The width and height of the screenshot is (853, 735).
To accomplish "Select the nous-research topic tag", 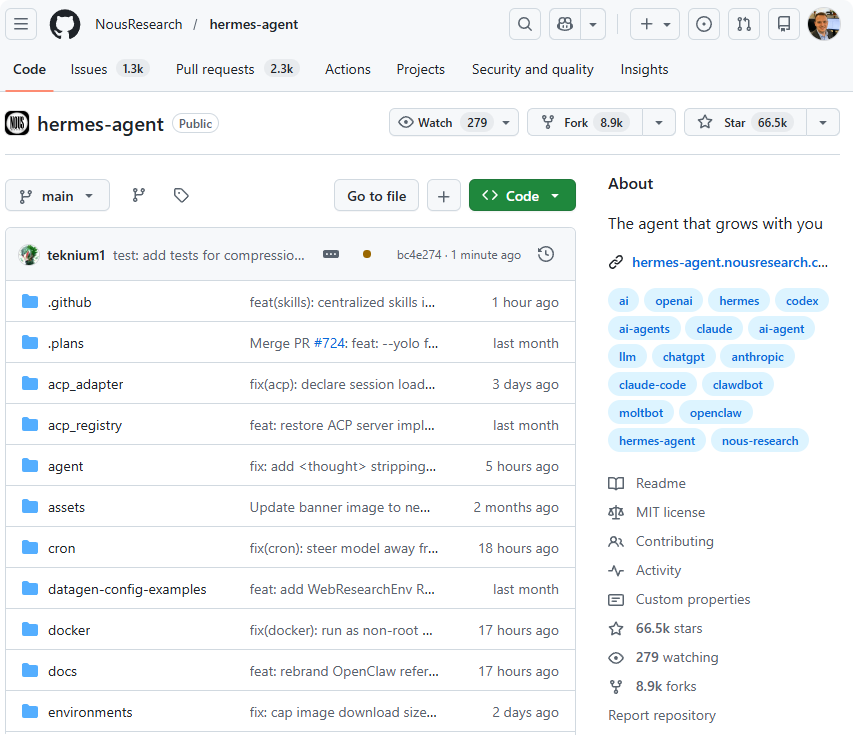I will [760, 441].
